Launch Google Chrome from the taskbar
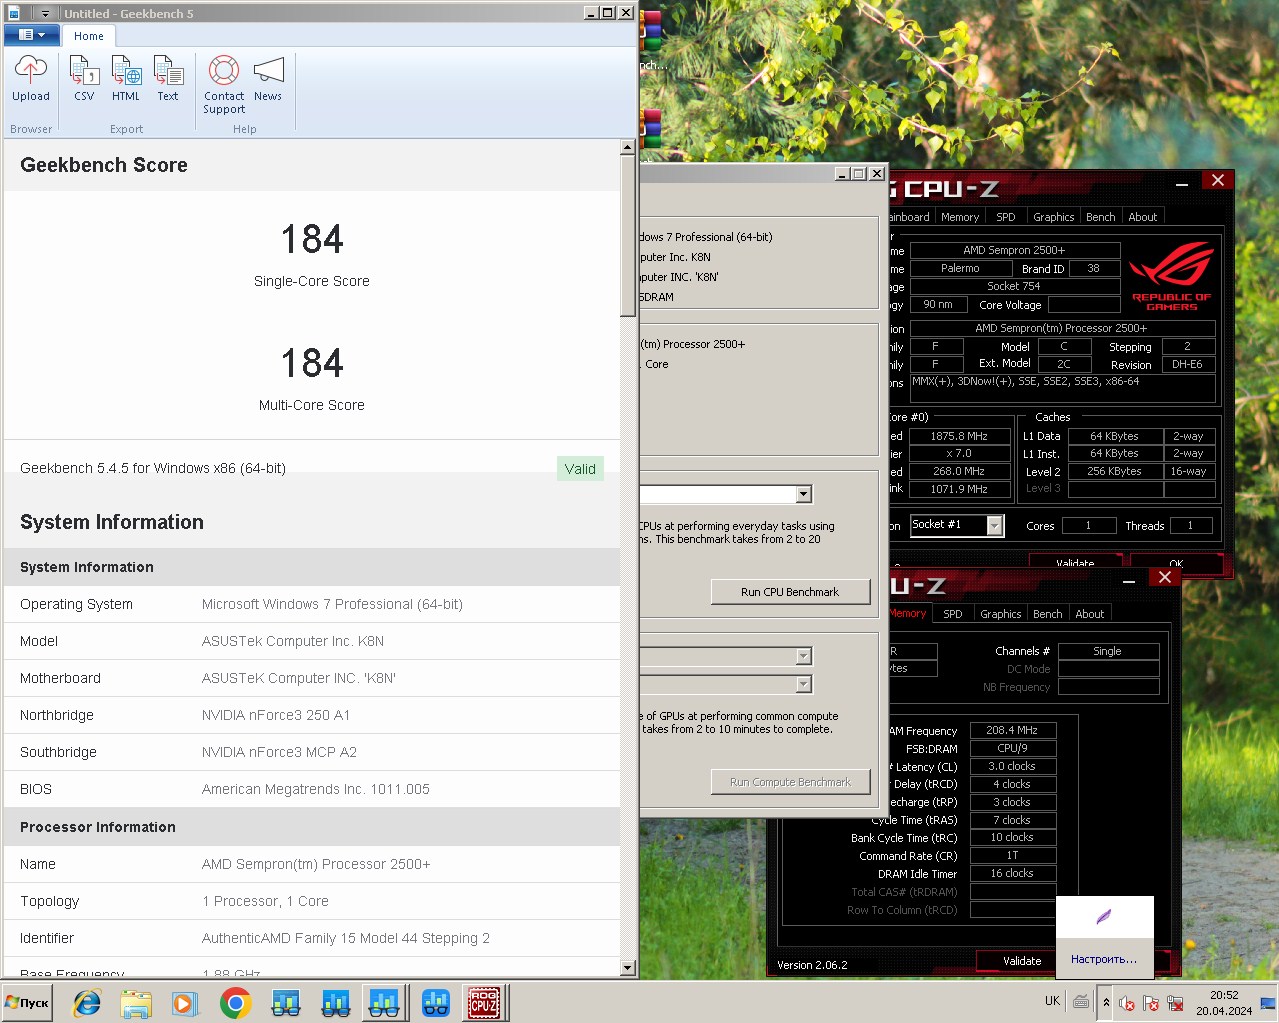The width and height of the screenshot is (1279, 1023). tap(235, 1003)
